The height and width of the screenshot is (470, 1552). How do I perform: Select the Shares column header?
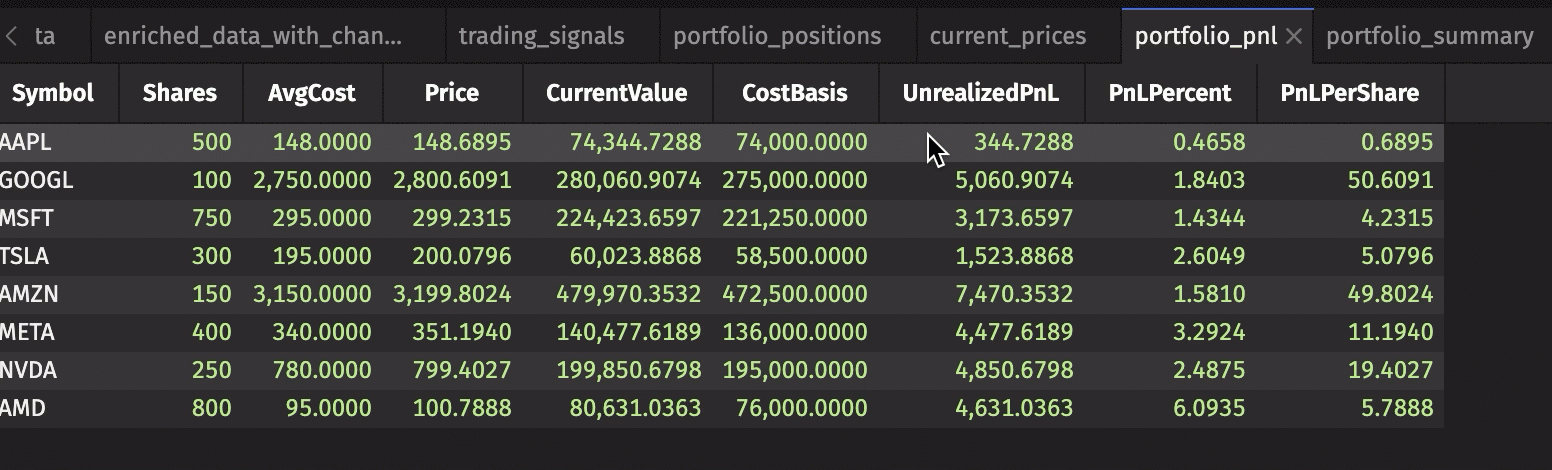180,93
